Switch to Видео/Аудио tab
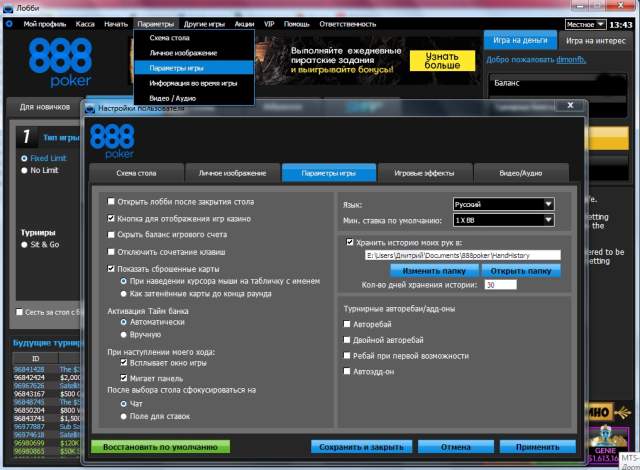Viewport: 640px width, 470px height. click(521, 173)
